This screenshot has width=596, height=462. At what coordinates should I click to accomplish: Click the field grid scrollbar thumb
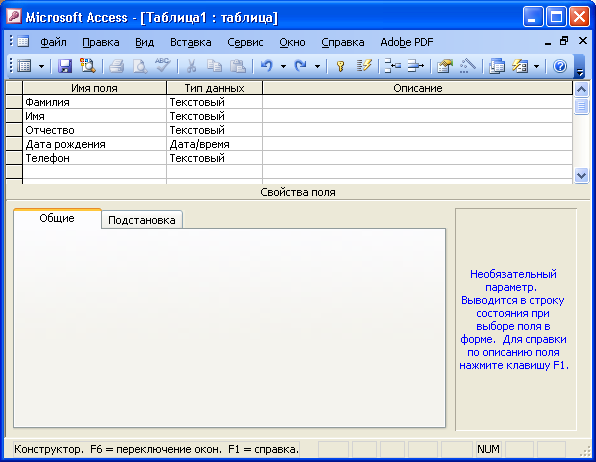click(581, 106)
